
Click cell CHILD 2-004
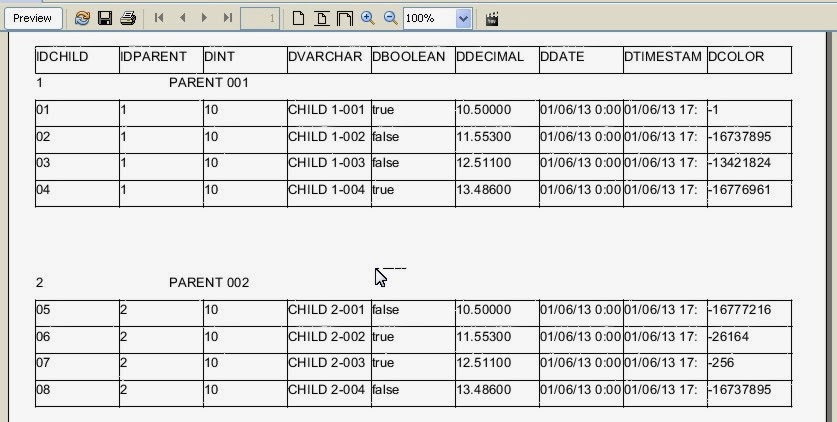(329, 393)
